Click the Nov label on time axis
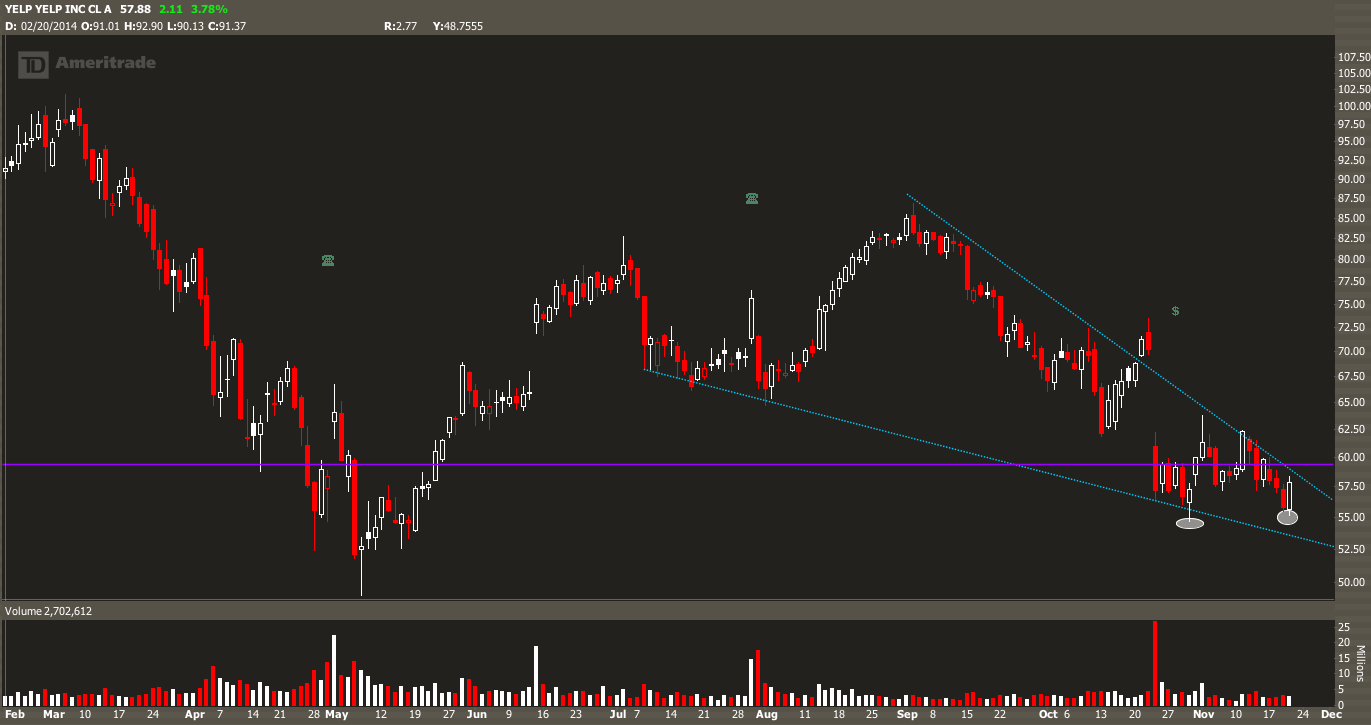Screen dimensions: 1371x725 (1202, 716)
